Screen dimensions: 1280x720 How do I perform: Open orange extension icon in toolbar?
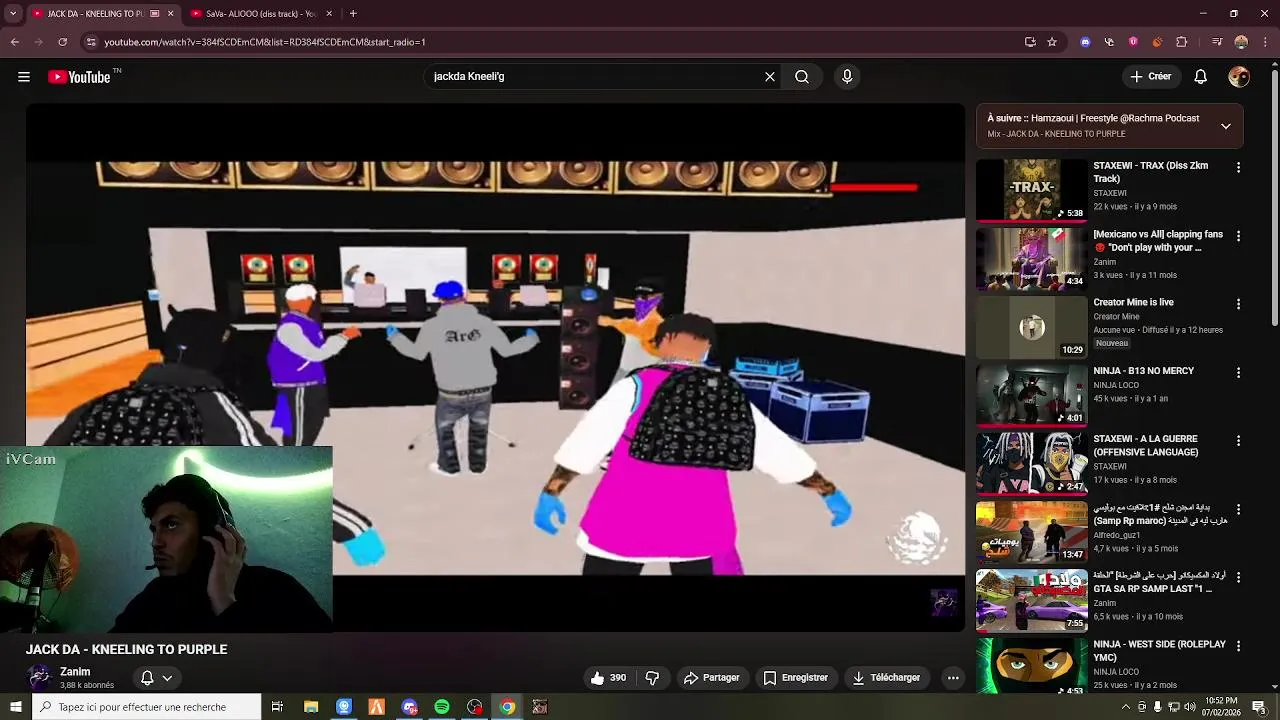[1157, 42]
